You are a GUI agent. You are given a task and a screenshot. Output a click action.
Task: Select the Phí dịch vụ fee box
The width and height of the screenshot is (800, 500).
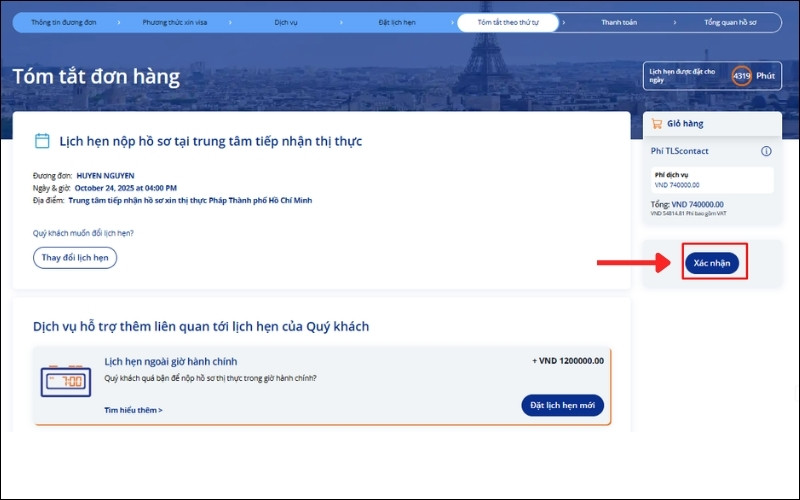711,179
